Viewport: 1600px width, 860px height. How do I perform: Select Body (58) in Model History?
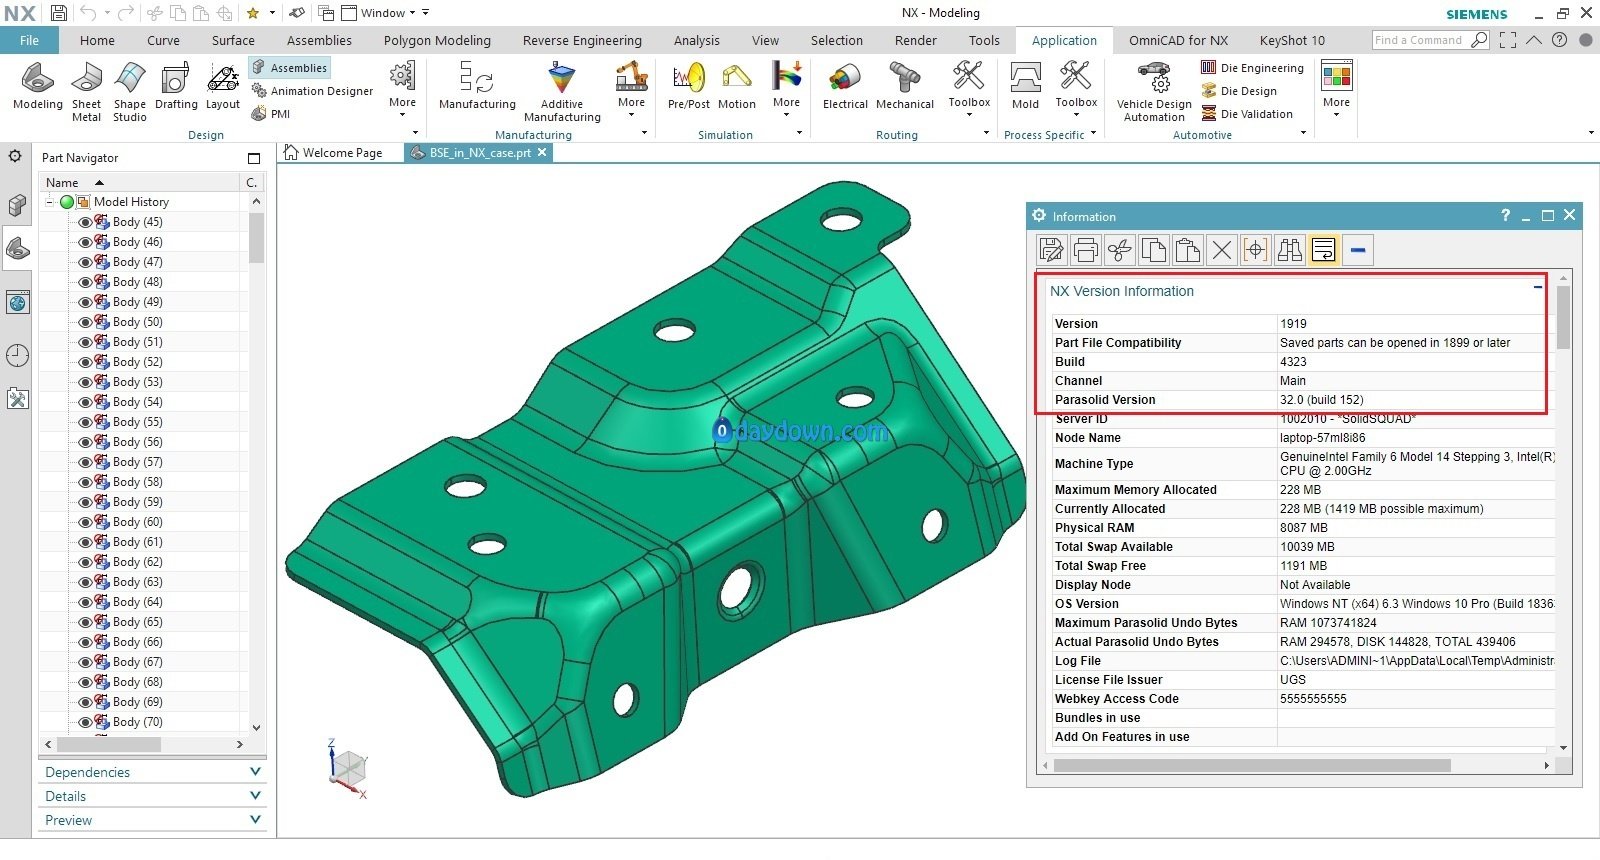pyautogui.click(x=138, y=482)
